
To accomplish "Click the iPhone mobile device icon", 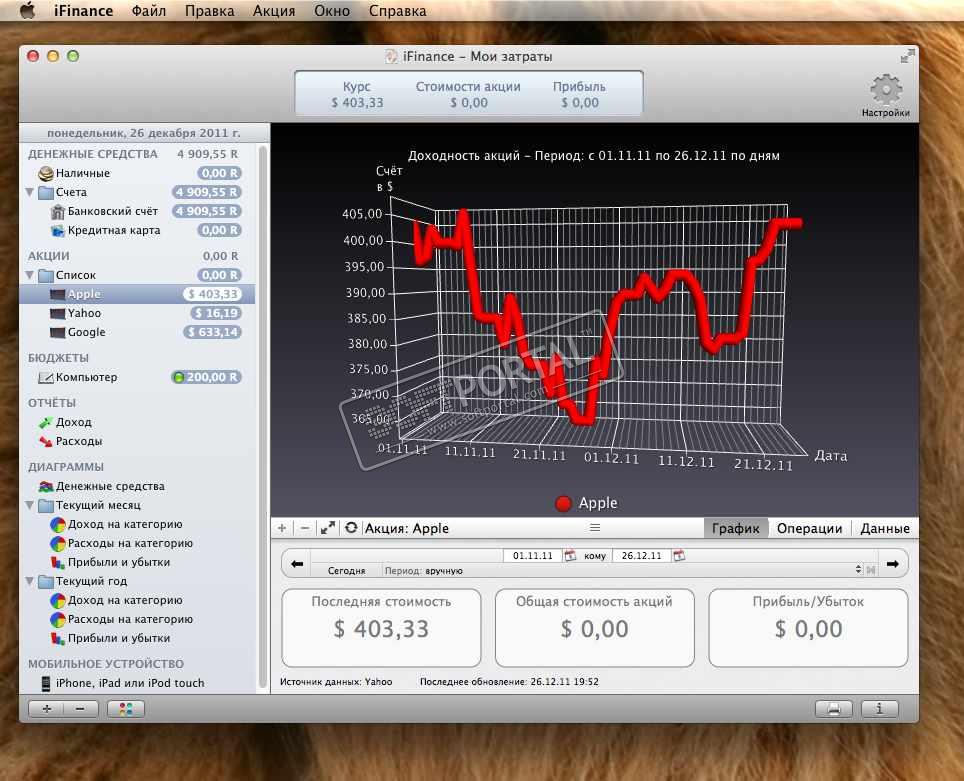I will tap(46, 683).
